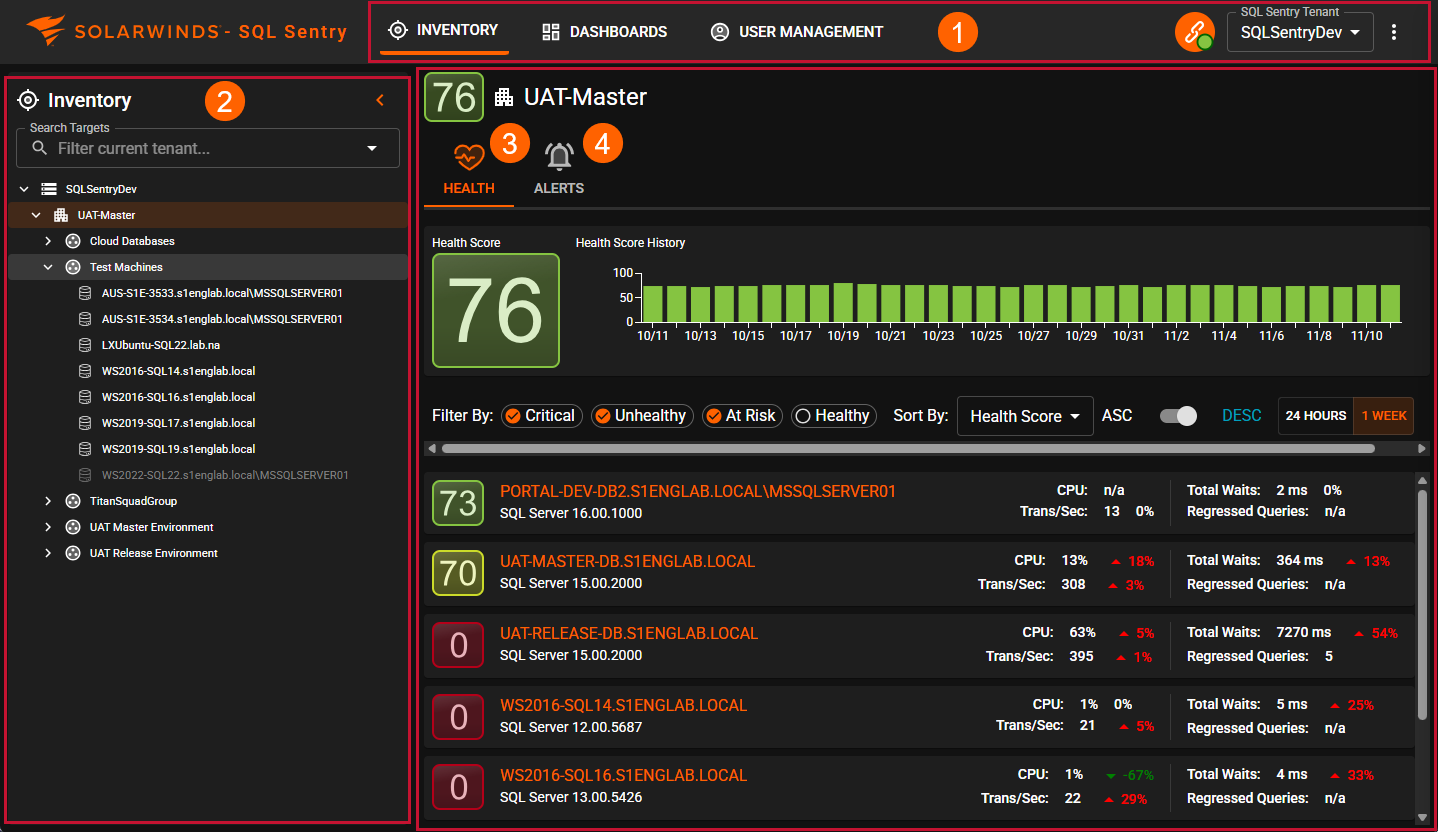Open the UAT-RELEASE-DB.S1ENGLAB.LOCAL server link

coord(629,633)
